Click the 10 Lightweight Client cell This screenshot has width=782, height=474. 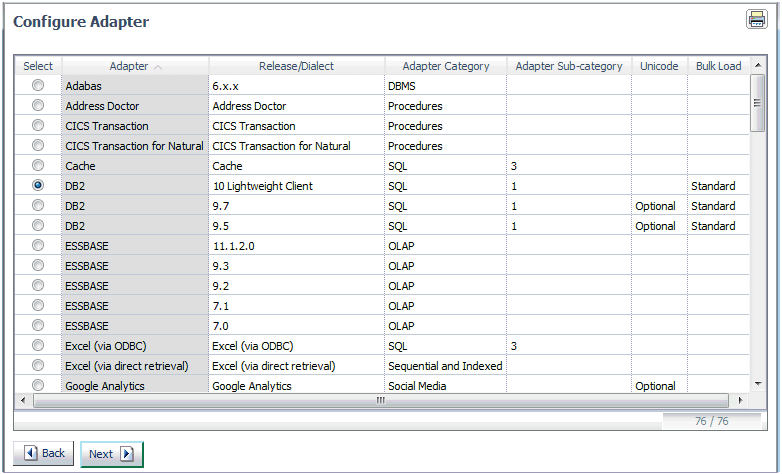pos(297,186)
